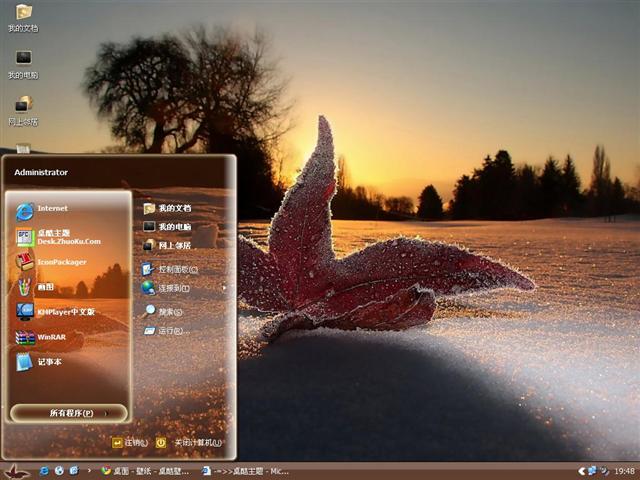640x480 pixels.
Task: Launch IconPackager from start menu
Action: point(51,262)
